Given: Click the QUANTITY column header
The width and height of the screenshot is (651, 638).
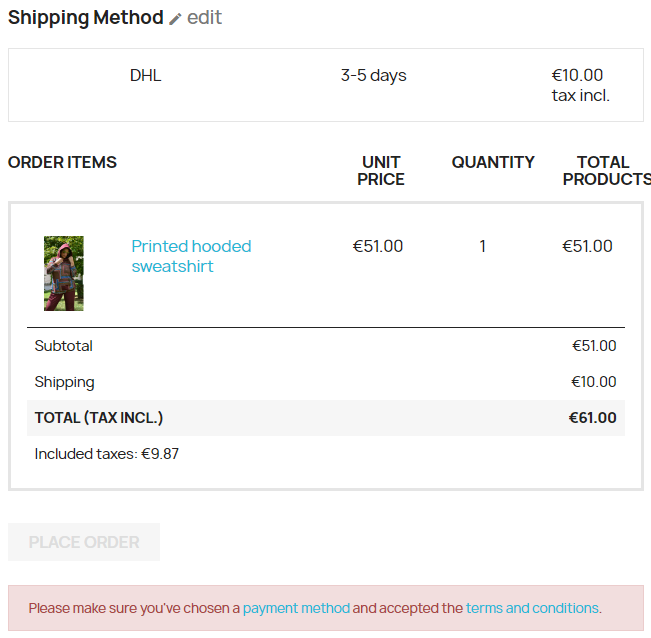Looking at the screenshot, I should pyautogui.click(x=493, y=162).
